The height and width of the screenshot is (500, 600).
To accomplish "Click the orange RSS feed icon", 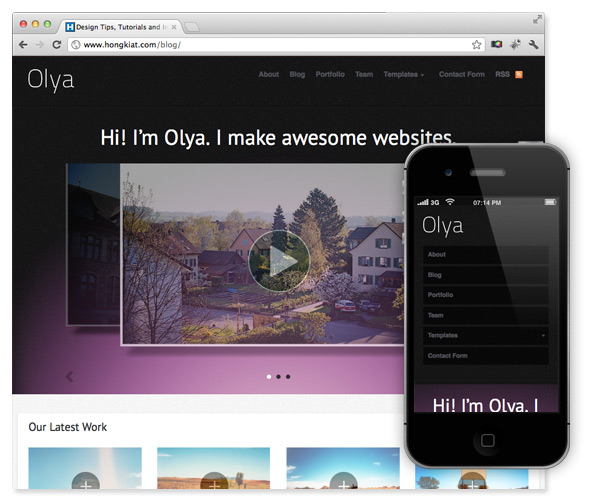I will (519, 75).
